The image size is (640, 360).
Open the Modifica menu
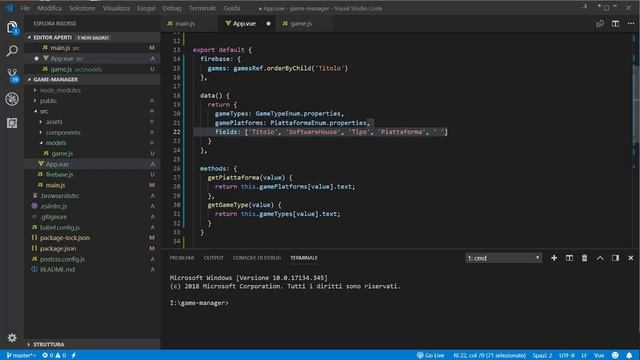point(49,8)
